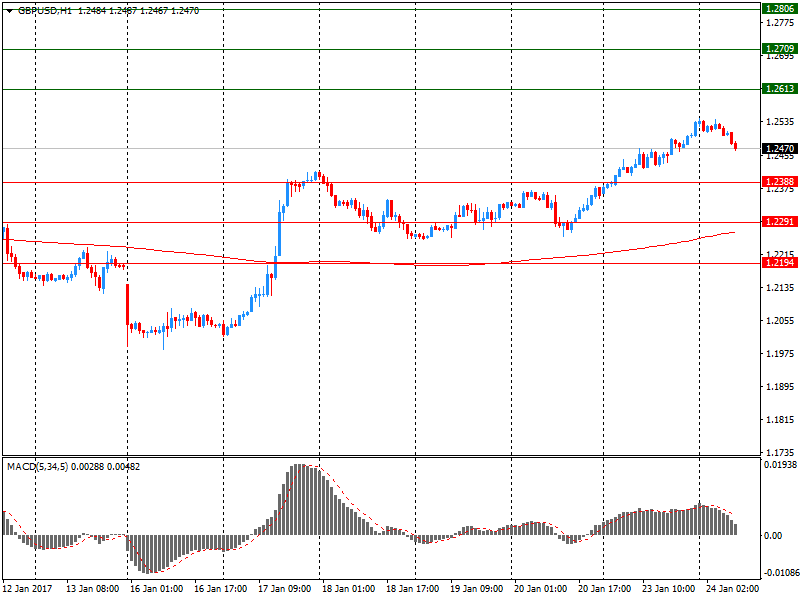Select the 1.1975 price axis value
This screenshot has height=600, width=800.
781,354
